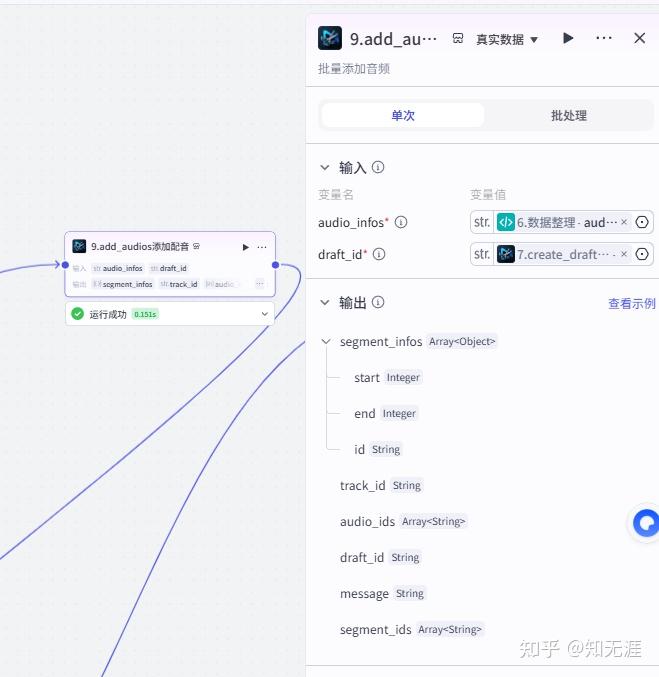659x677 pixels.
Task: Collapse the 输出 section
Action: coord(325,302)
